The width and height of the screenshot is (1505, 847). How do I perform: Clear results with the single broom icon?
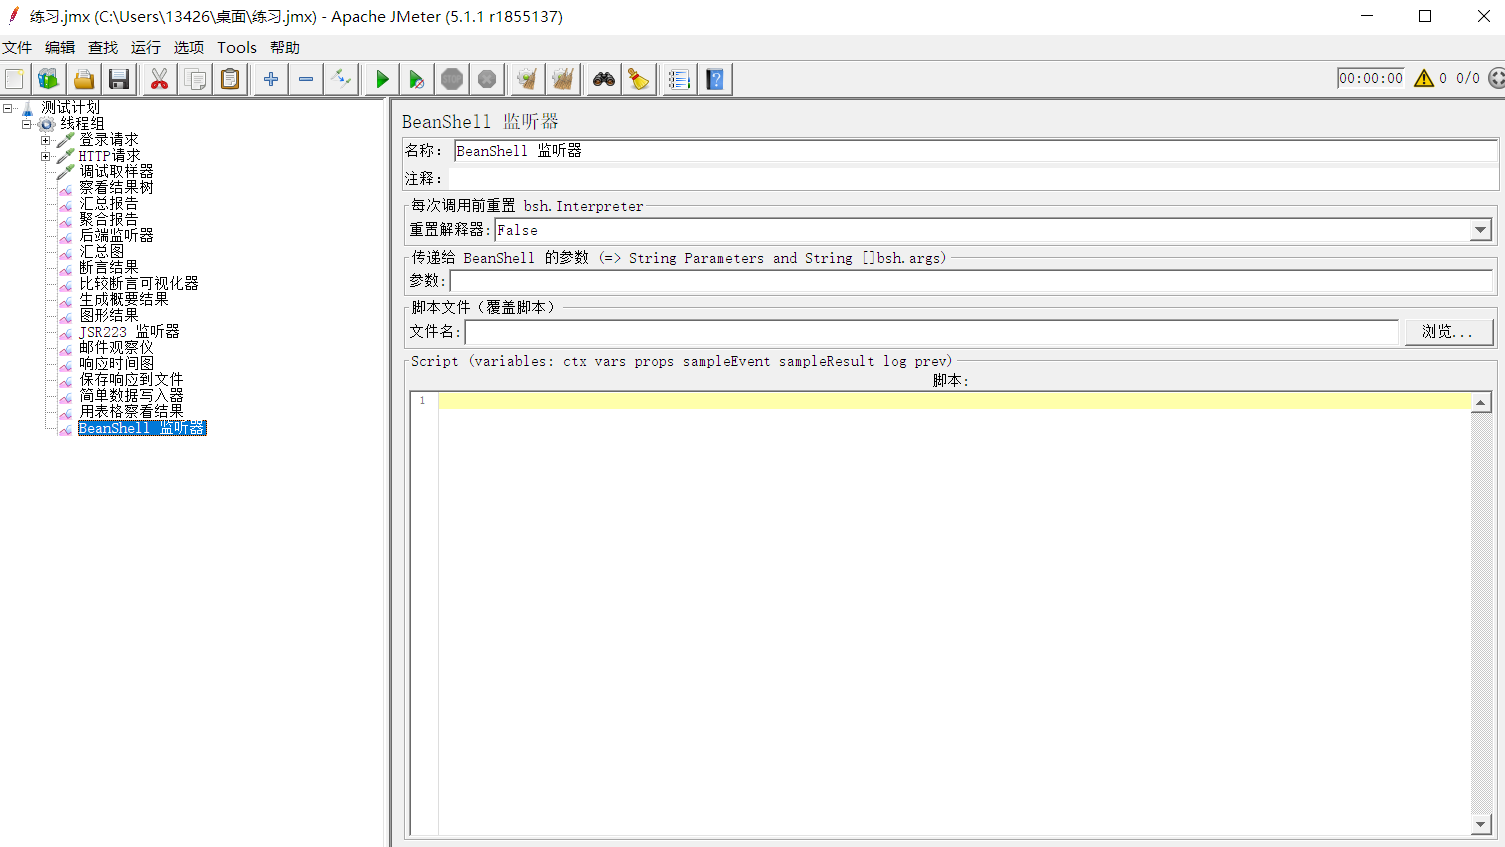click(527, 79)
